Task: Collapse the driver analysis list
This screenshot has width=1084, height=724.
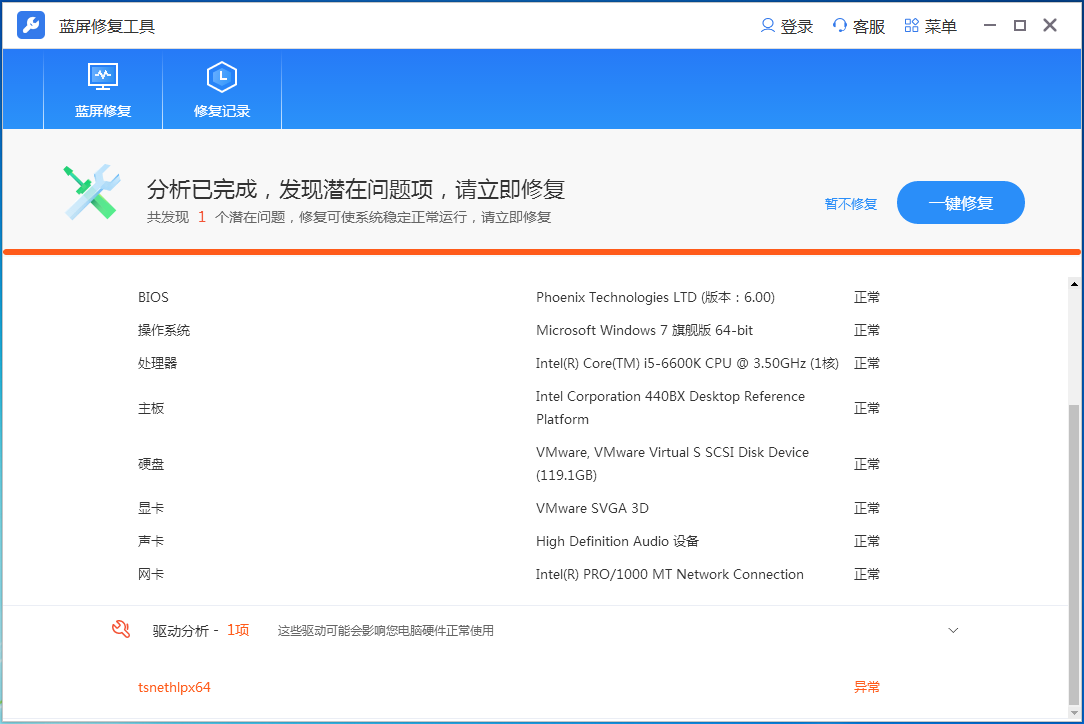Action: (x=953, y=630)
